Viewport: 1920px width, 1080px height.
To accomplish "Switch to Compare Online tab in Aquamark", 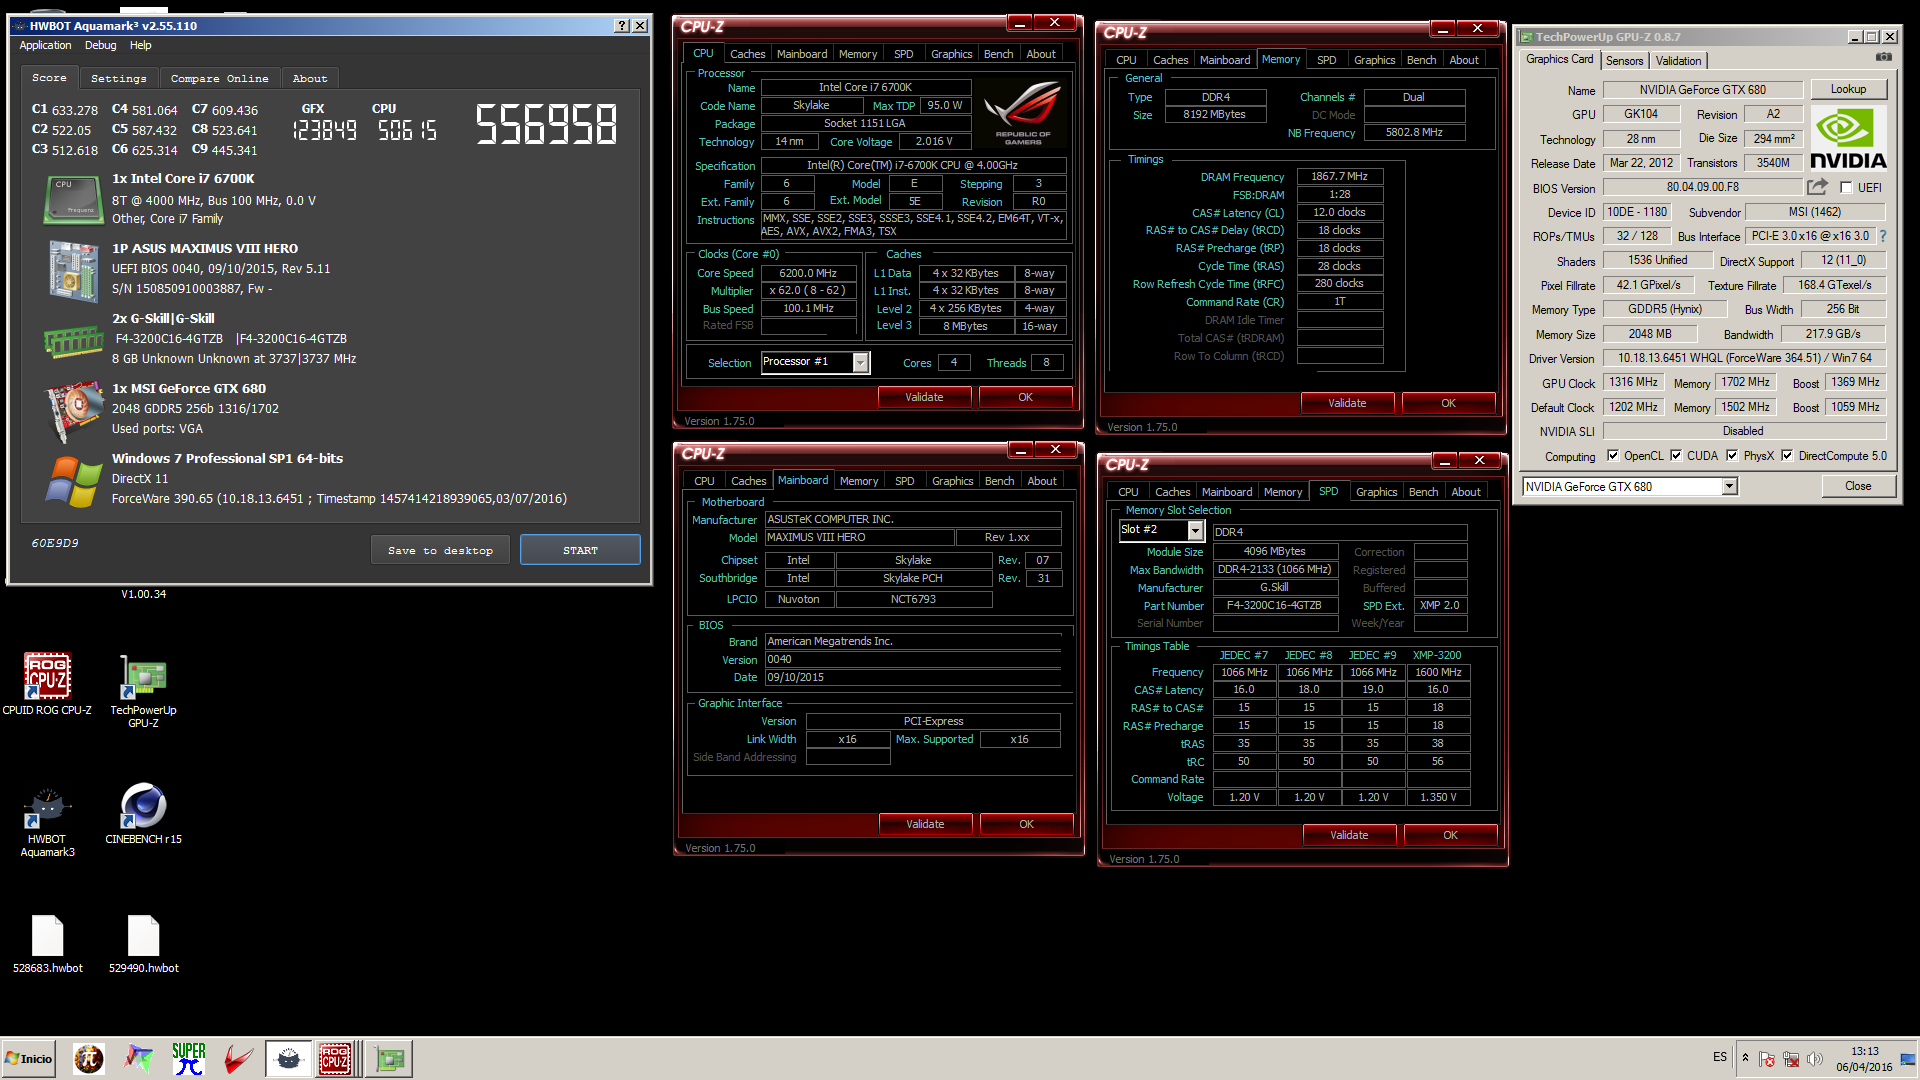I will tap(219, 78).
